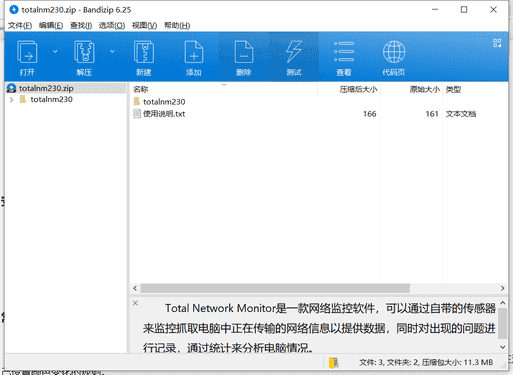Click the 文本文档 type cell
The width and height of the screenshot is (513, 375).
click(x=461, y=114)
